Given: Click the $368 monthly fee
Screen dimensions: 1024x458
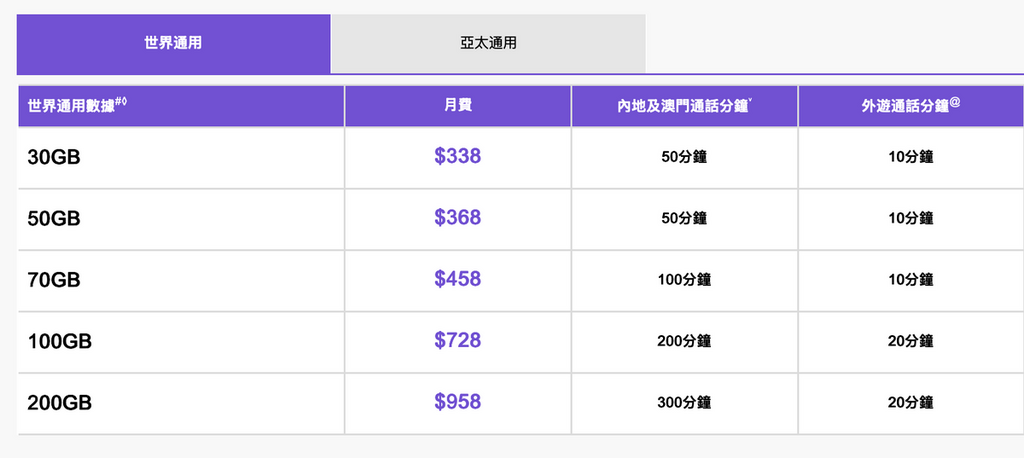Looking at the screenshot, I should tap(458, 218).
